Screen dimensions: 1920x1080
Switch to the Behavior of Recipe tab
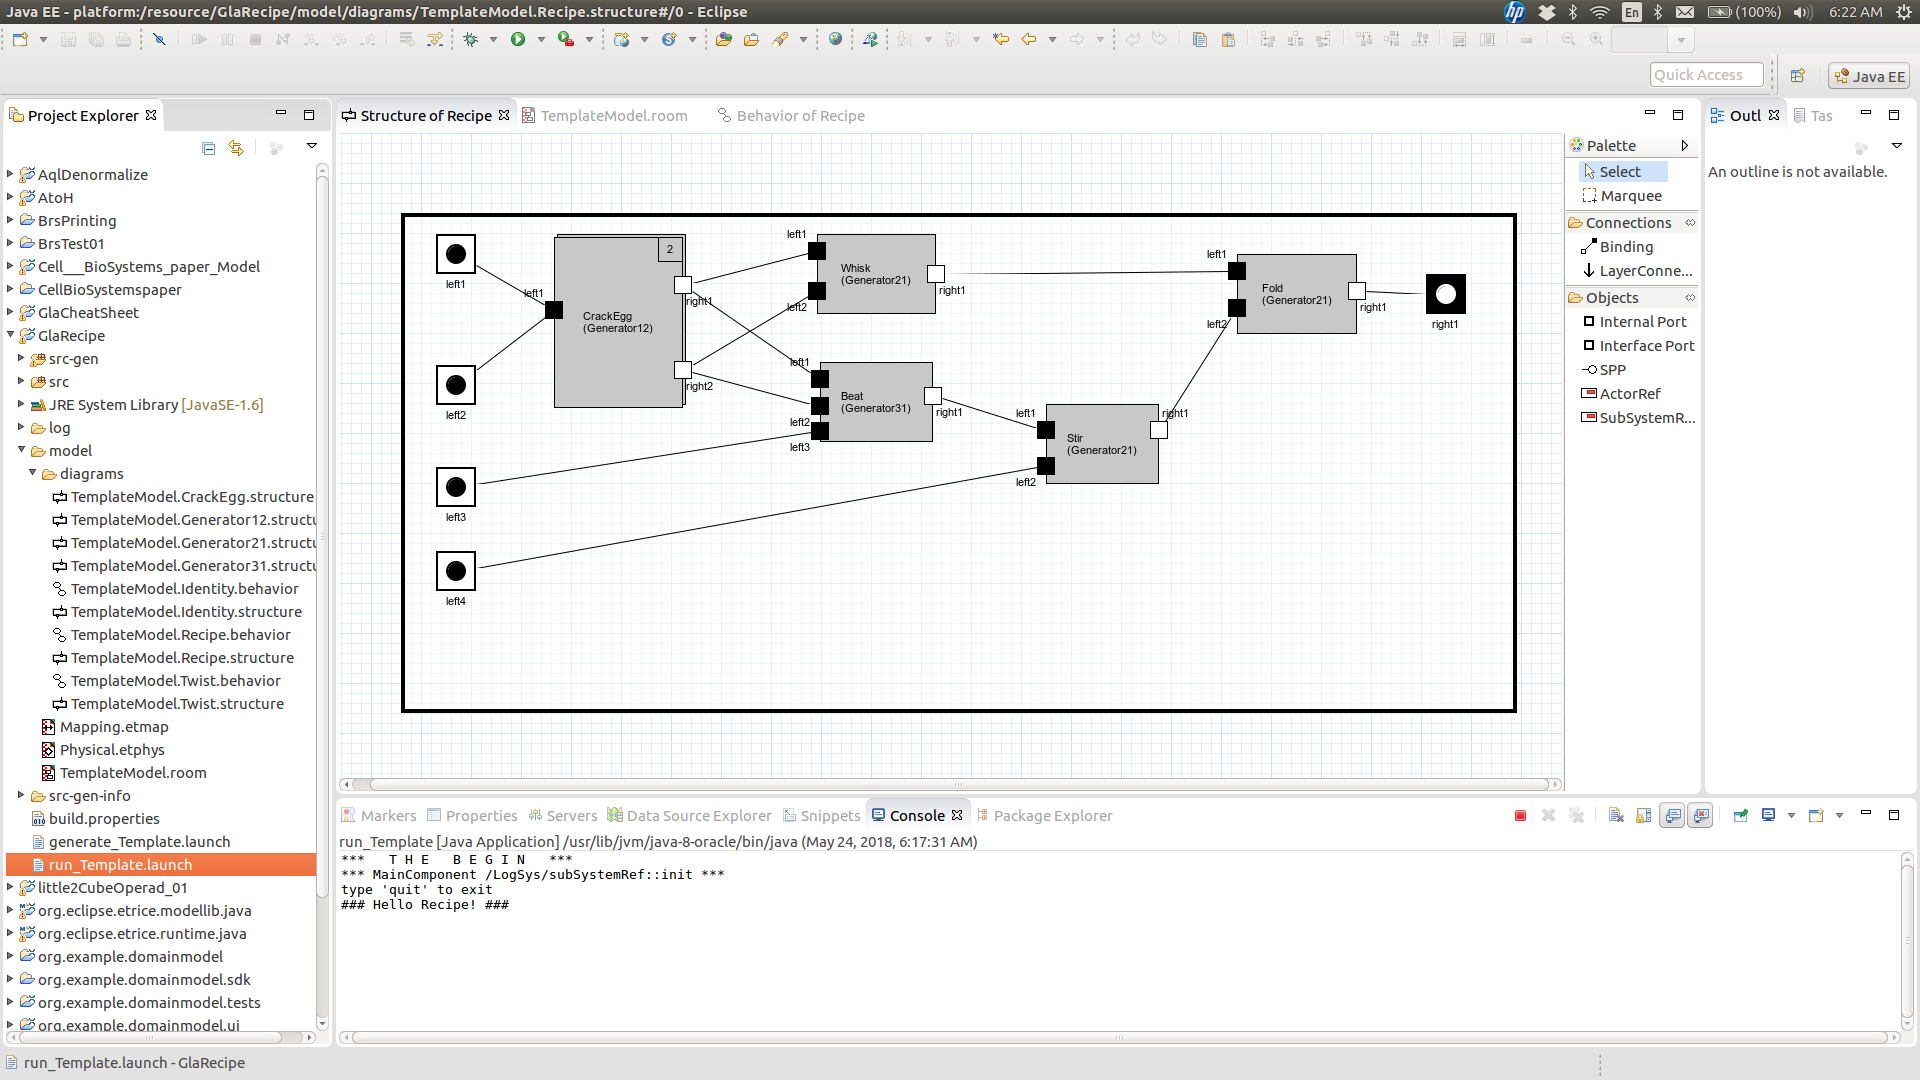pos(800,116)
